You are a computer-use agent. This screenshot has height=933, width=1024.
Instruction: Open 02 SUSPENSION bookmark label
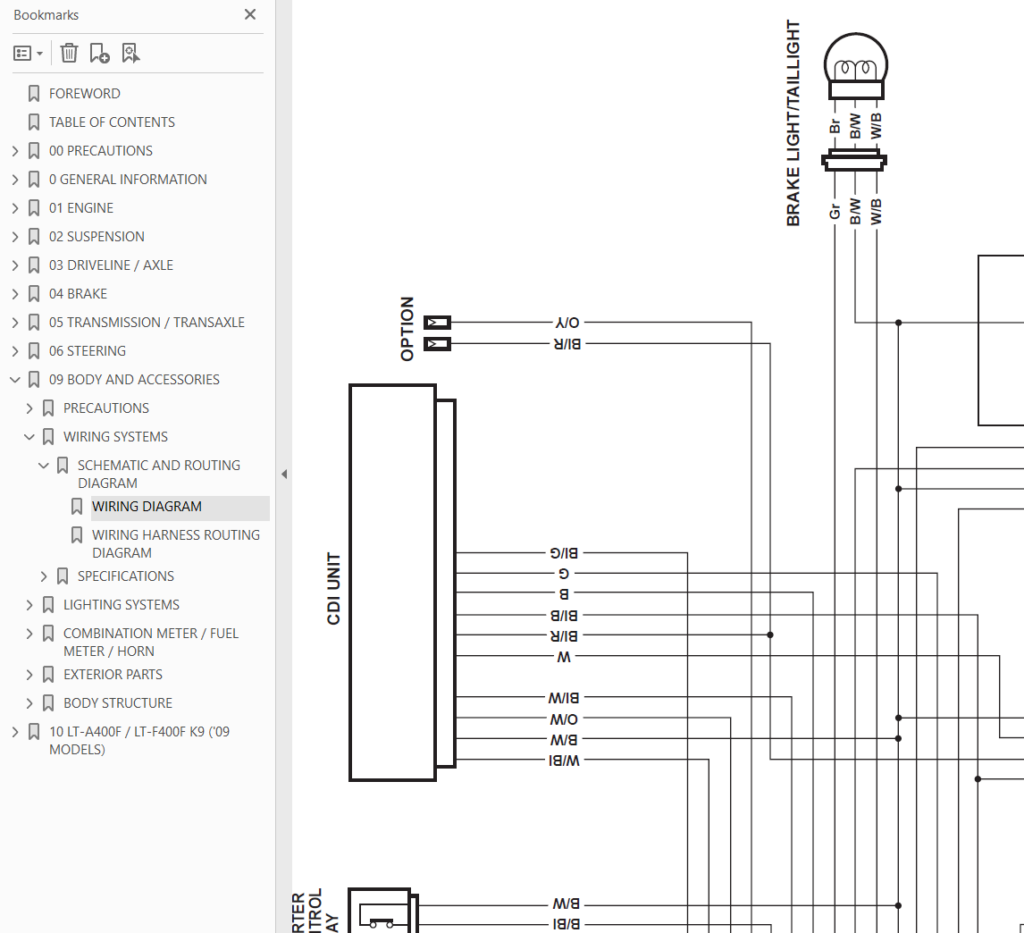[97, 236]
